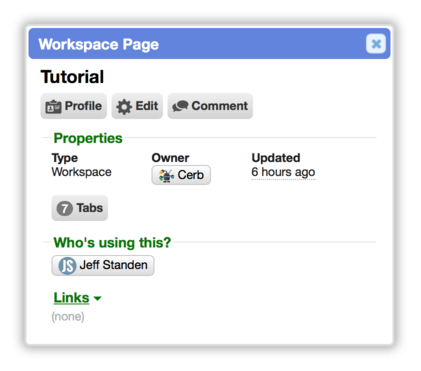The height and width of the screenshot is (371, 421).
Task: Click the 'Owner' field label
Action: coord(170,158)
